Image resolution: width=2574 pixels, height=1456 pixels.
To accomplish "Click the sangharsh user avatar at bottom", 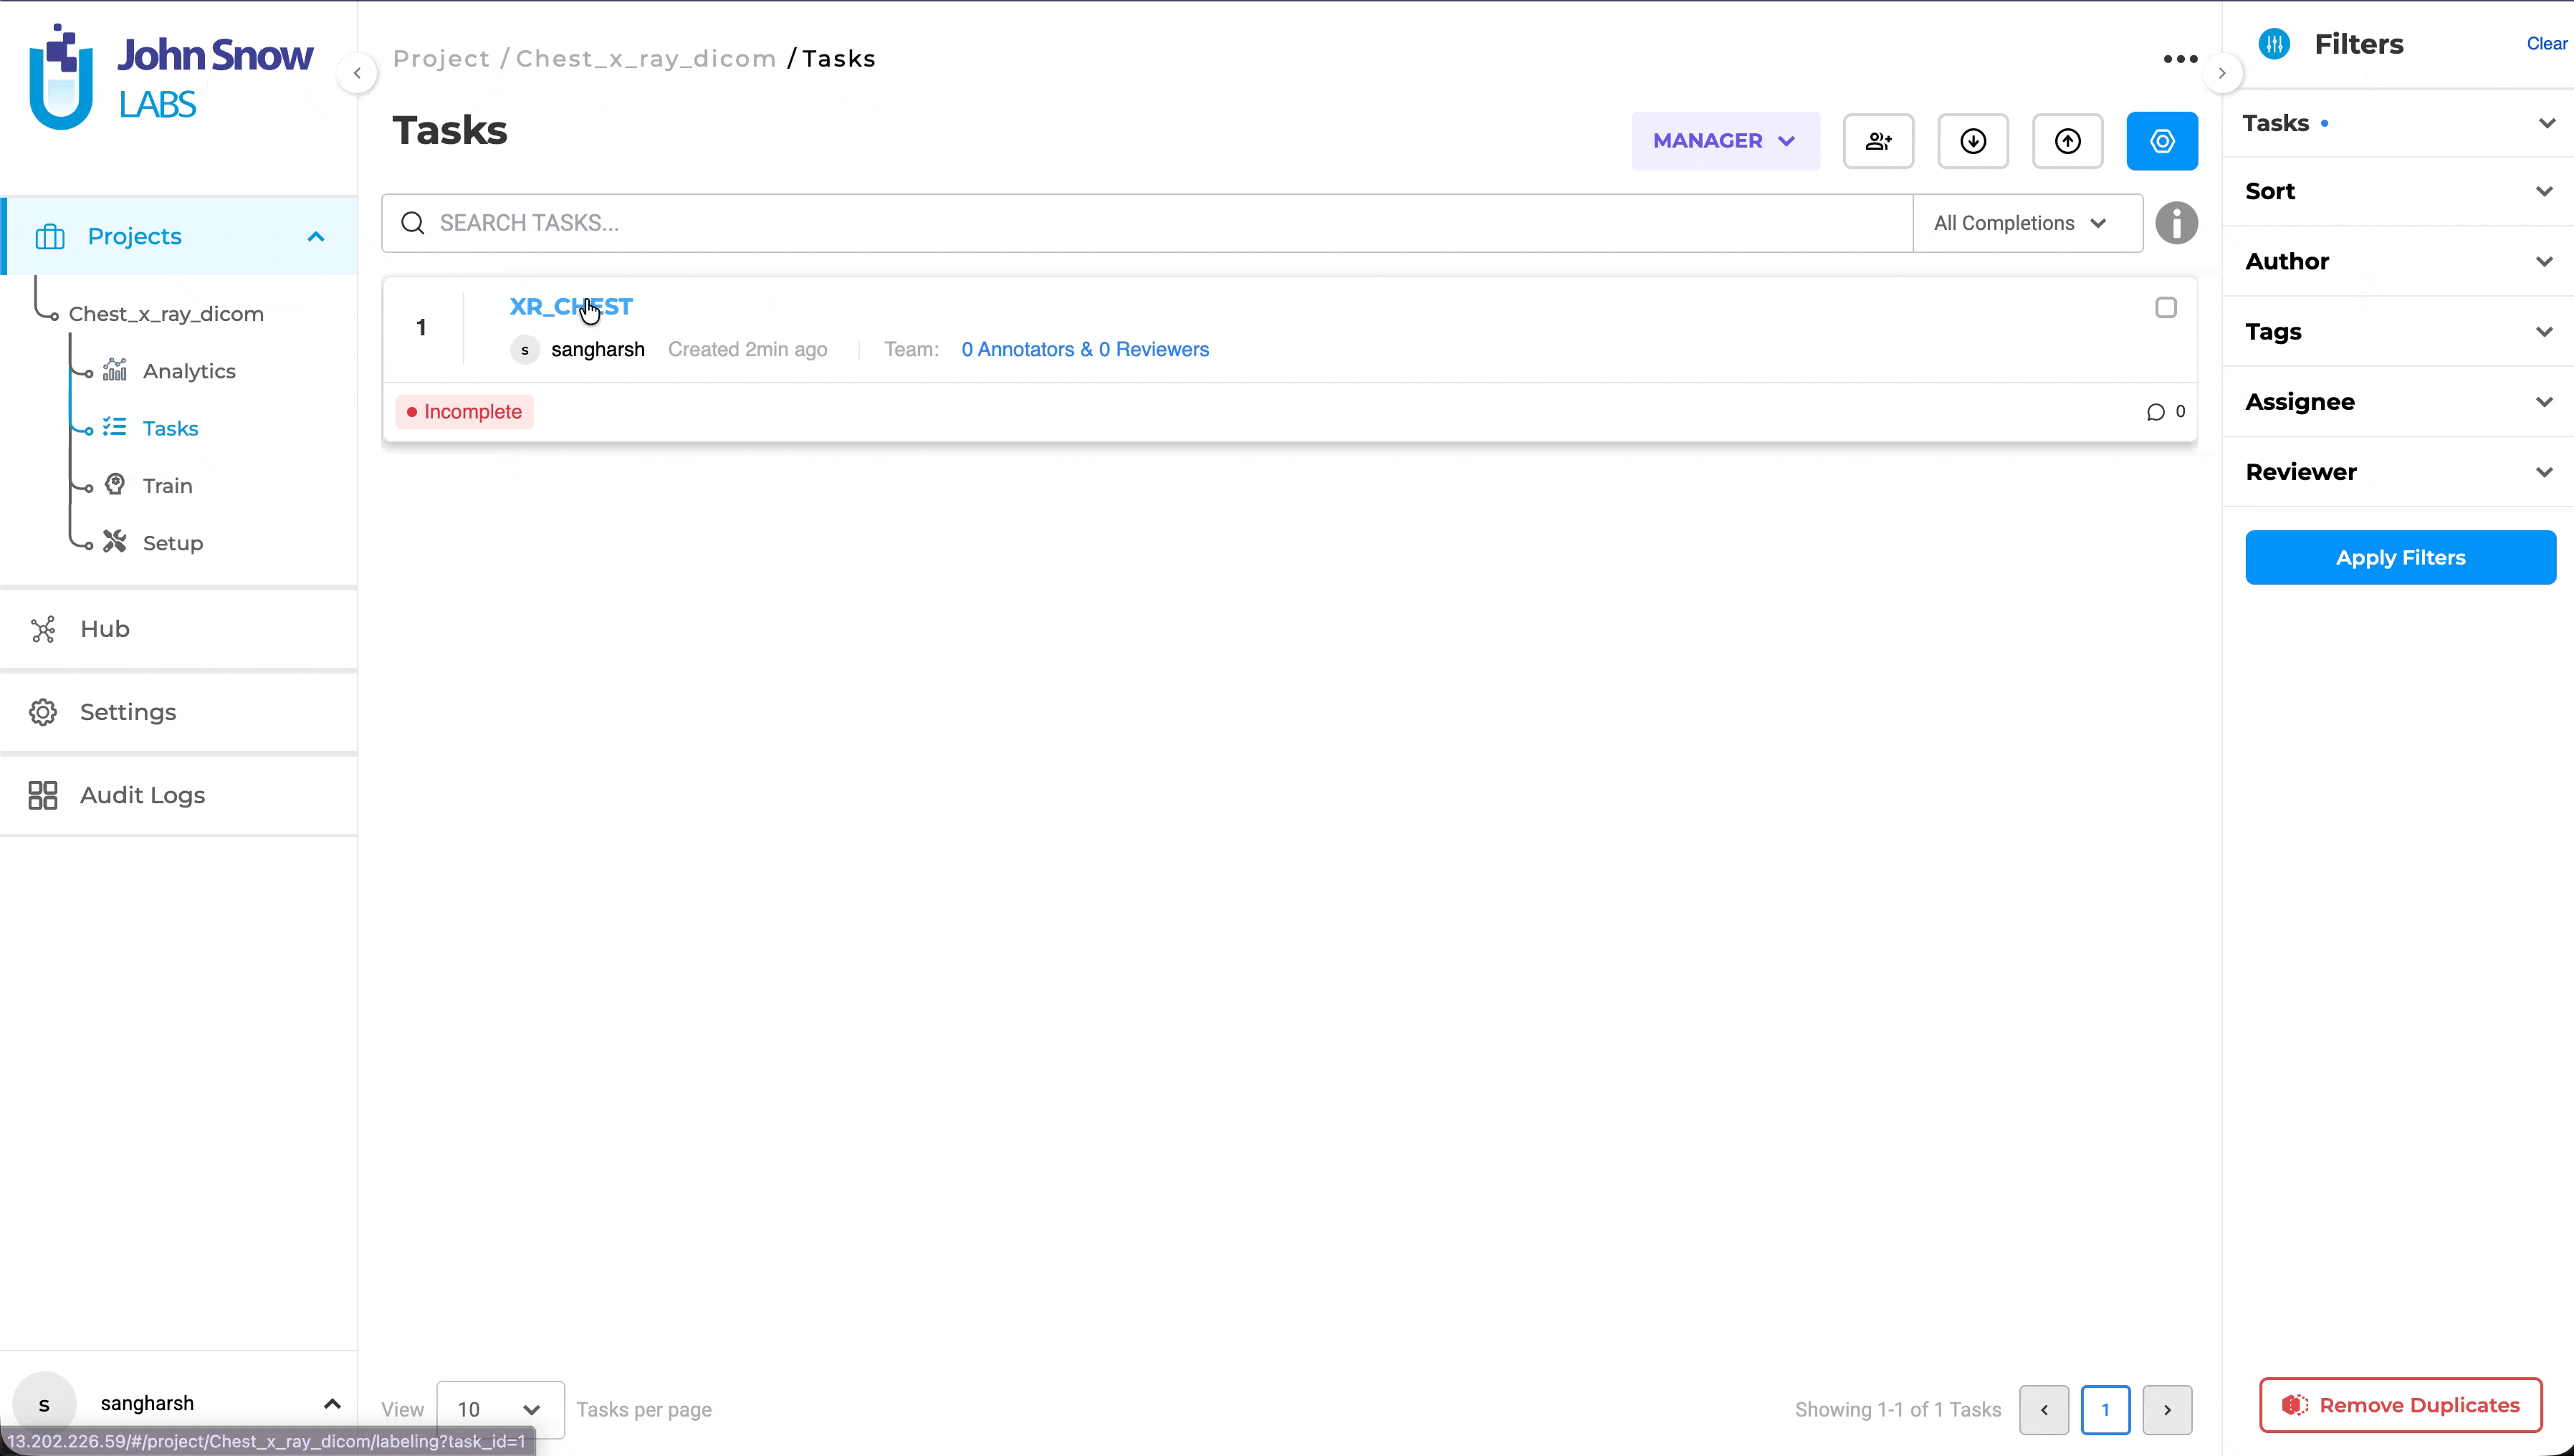I will click(x=45, y=1403).
